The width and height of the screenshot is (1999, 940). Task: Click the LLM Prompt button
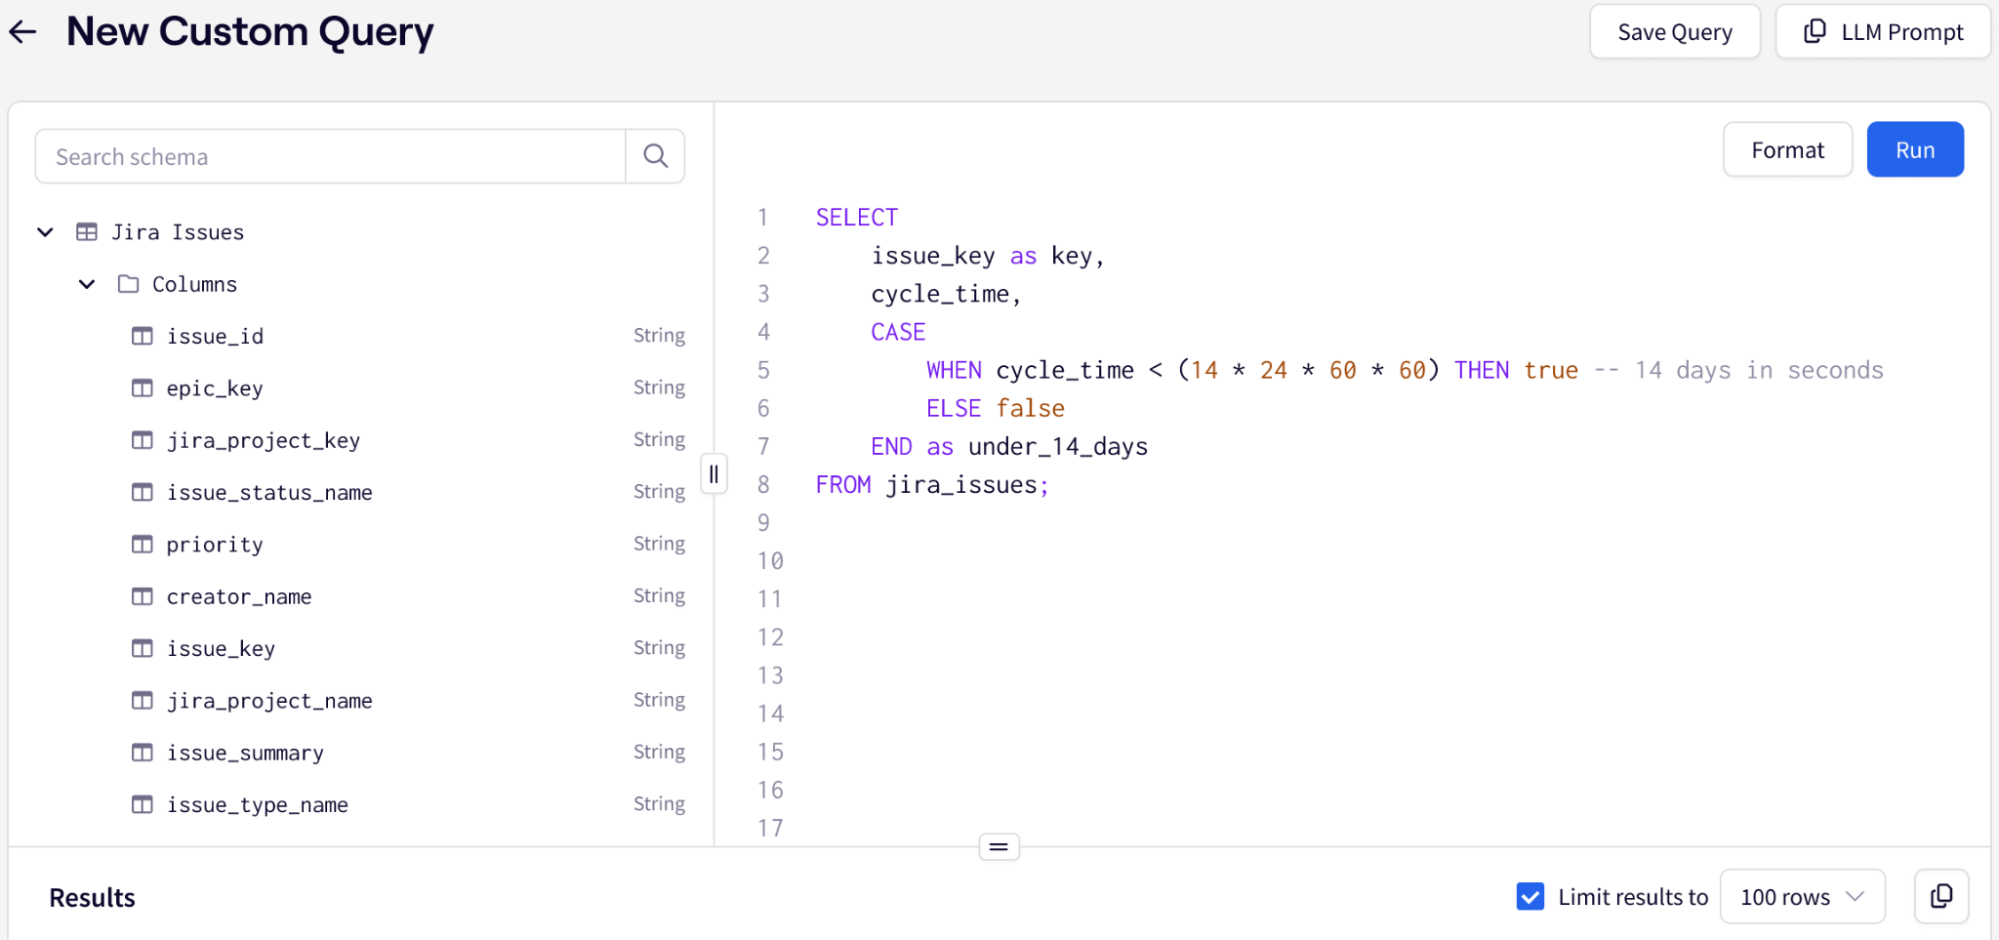coord(1881,31)
